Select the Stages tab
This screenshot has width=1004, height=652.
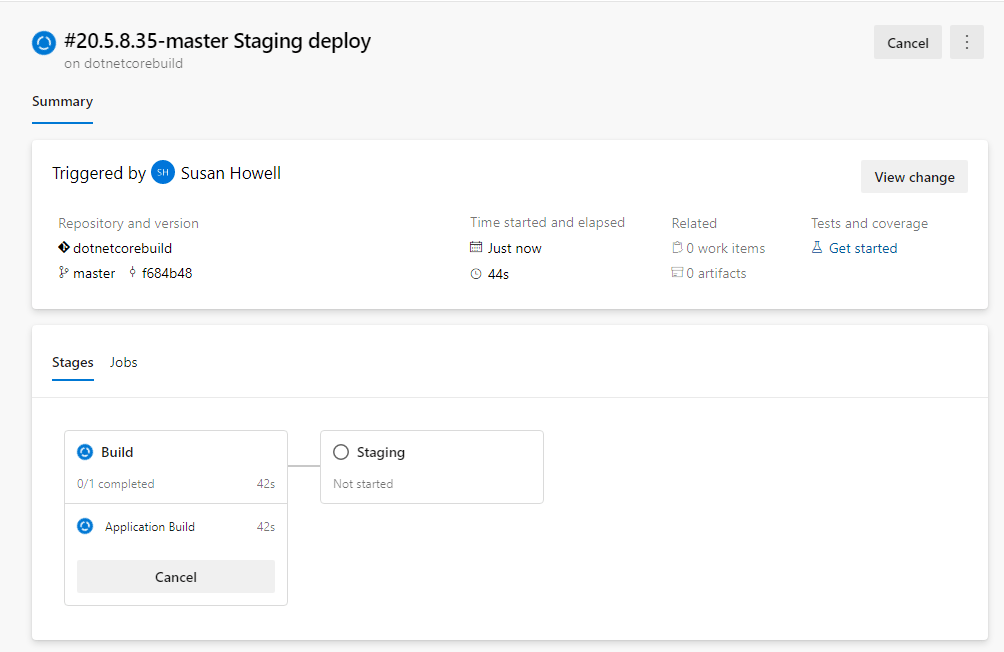tap(72, 362)
